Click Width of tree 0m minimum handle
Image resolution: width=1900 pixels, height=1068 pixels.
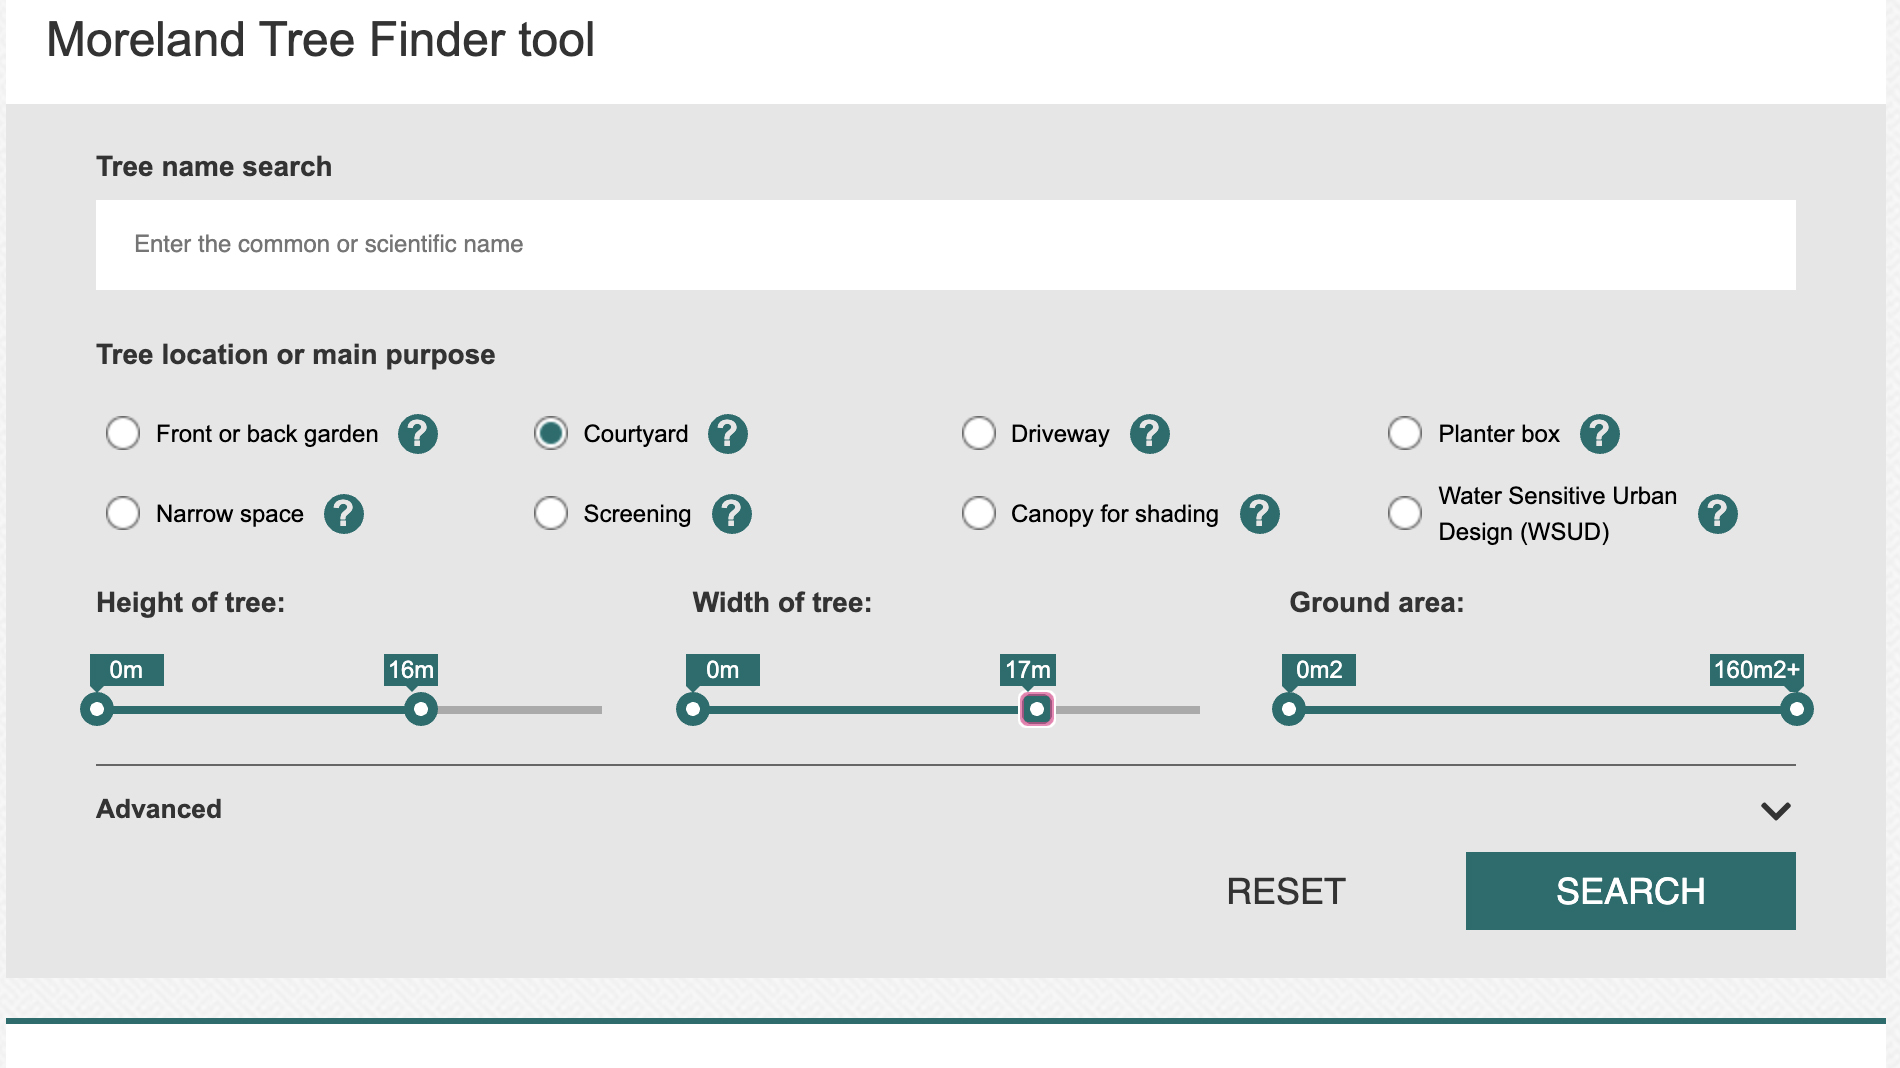pos(693,709)
